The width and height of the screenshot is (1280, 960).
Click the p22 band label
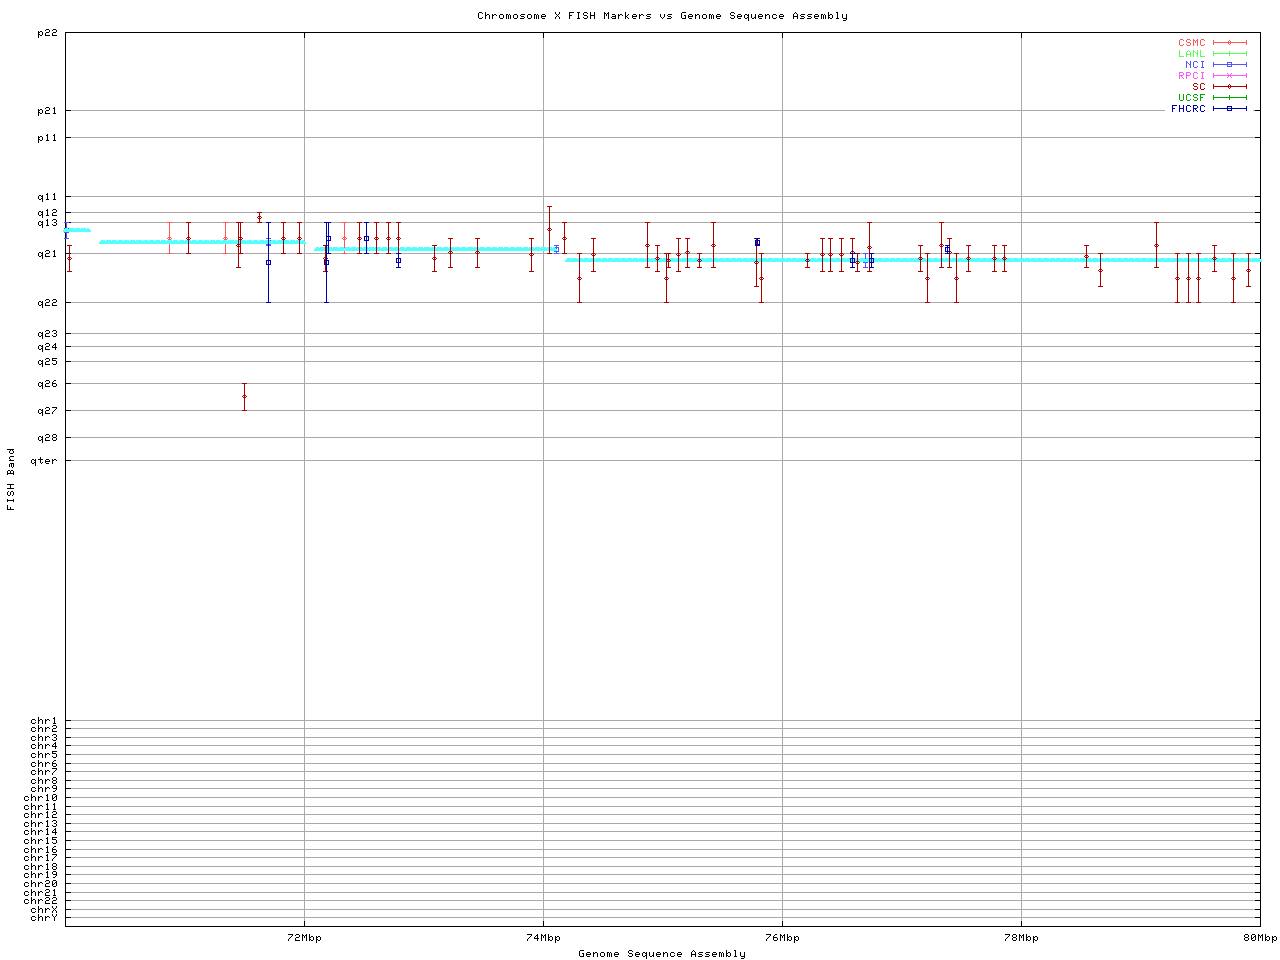click(47, 33)
